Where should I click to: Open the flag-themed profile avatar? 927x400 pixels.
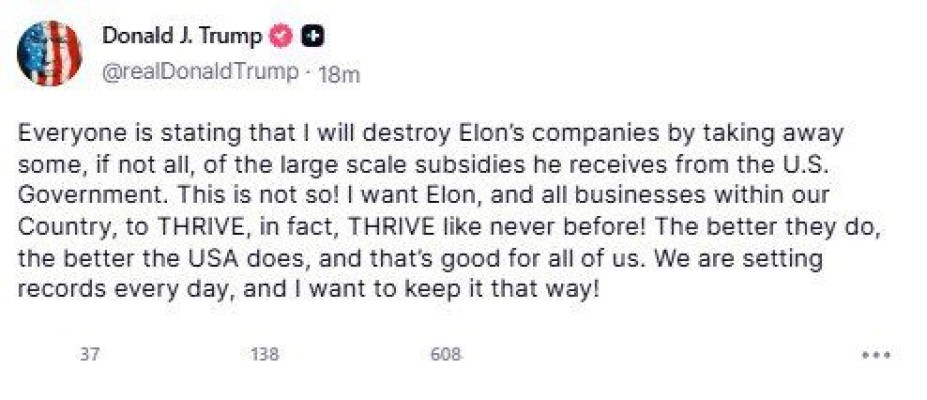click(x=50, y=53)
